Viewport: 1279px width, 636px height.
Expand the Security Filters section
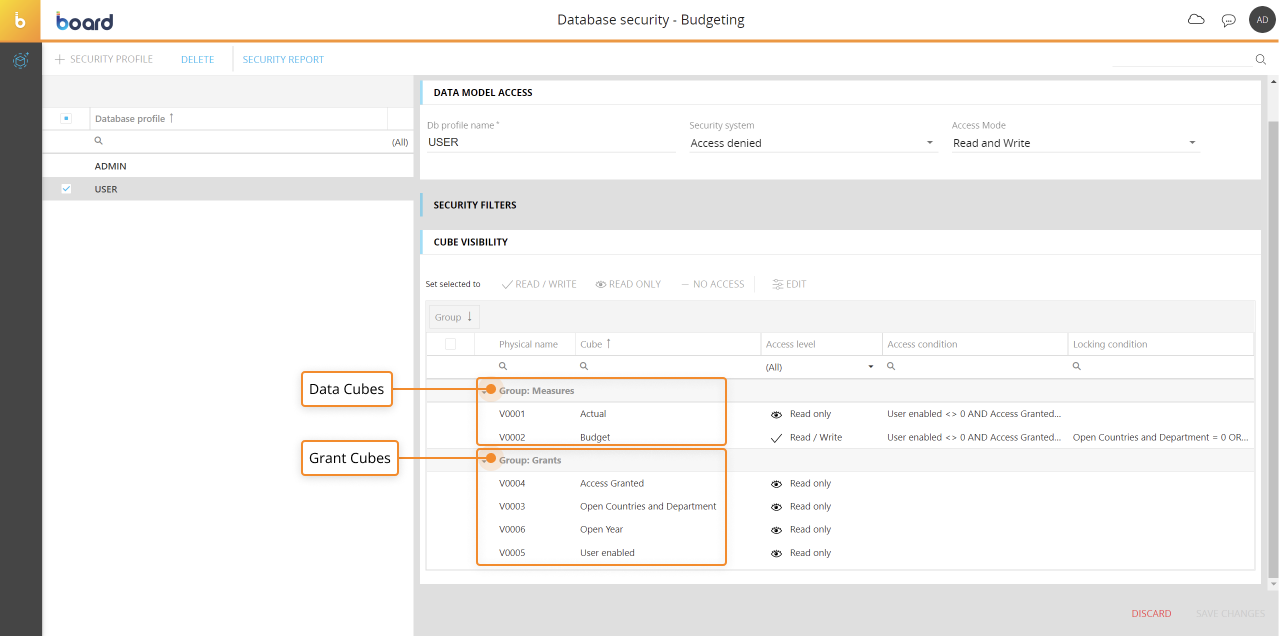tap(475, 205)
